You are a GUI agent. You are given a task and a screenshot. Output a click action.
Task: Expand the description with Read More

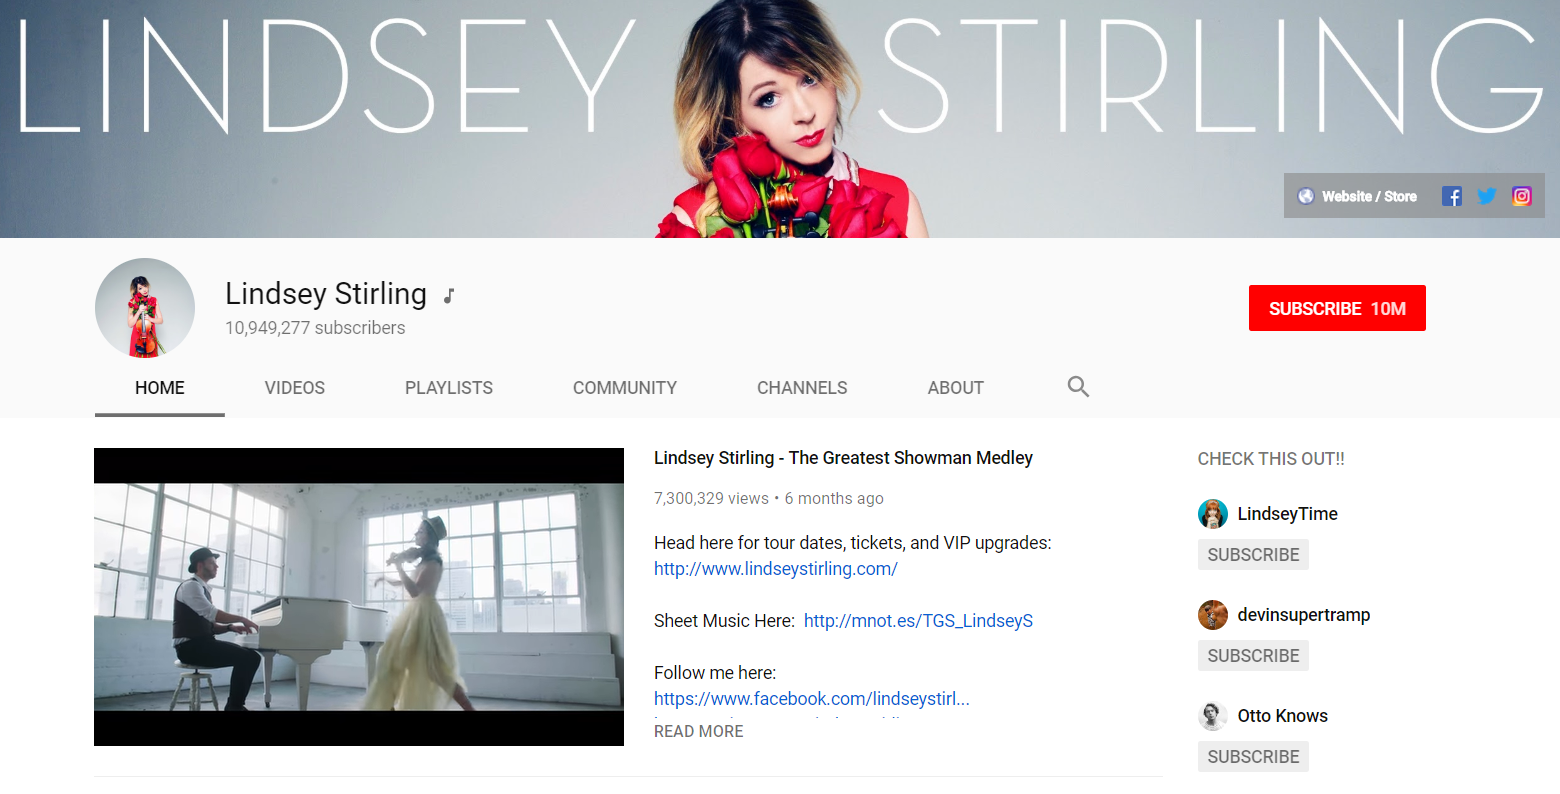[x=699, y=732]
